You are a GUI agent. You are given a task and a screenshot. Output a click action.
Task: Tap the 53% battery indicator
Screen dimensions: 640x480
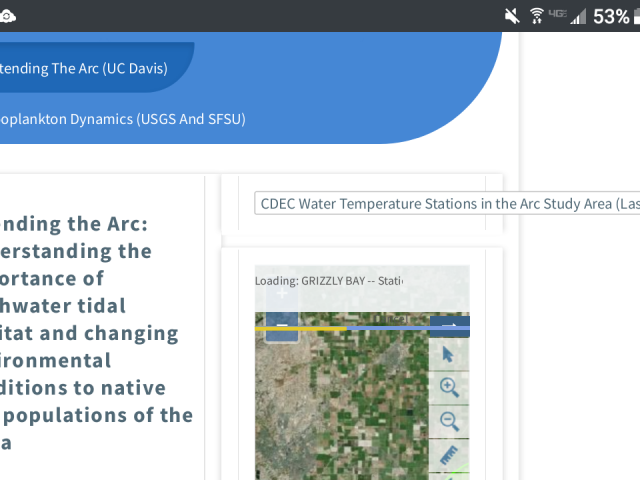[x=616, y=17]
